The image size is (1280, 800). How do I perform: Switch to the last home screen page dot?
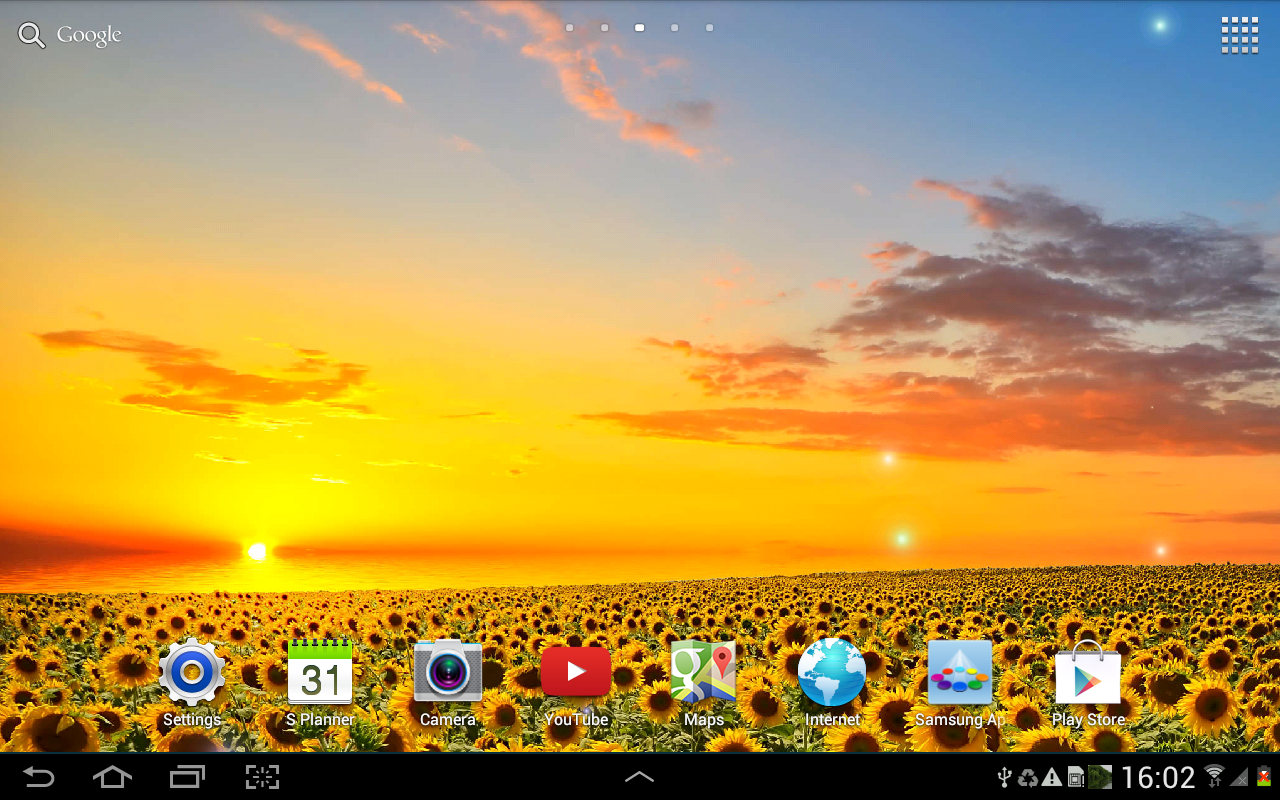click(710, 28)
